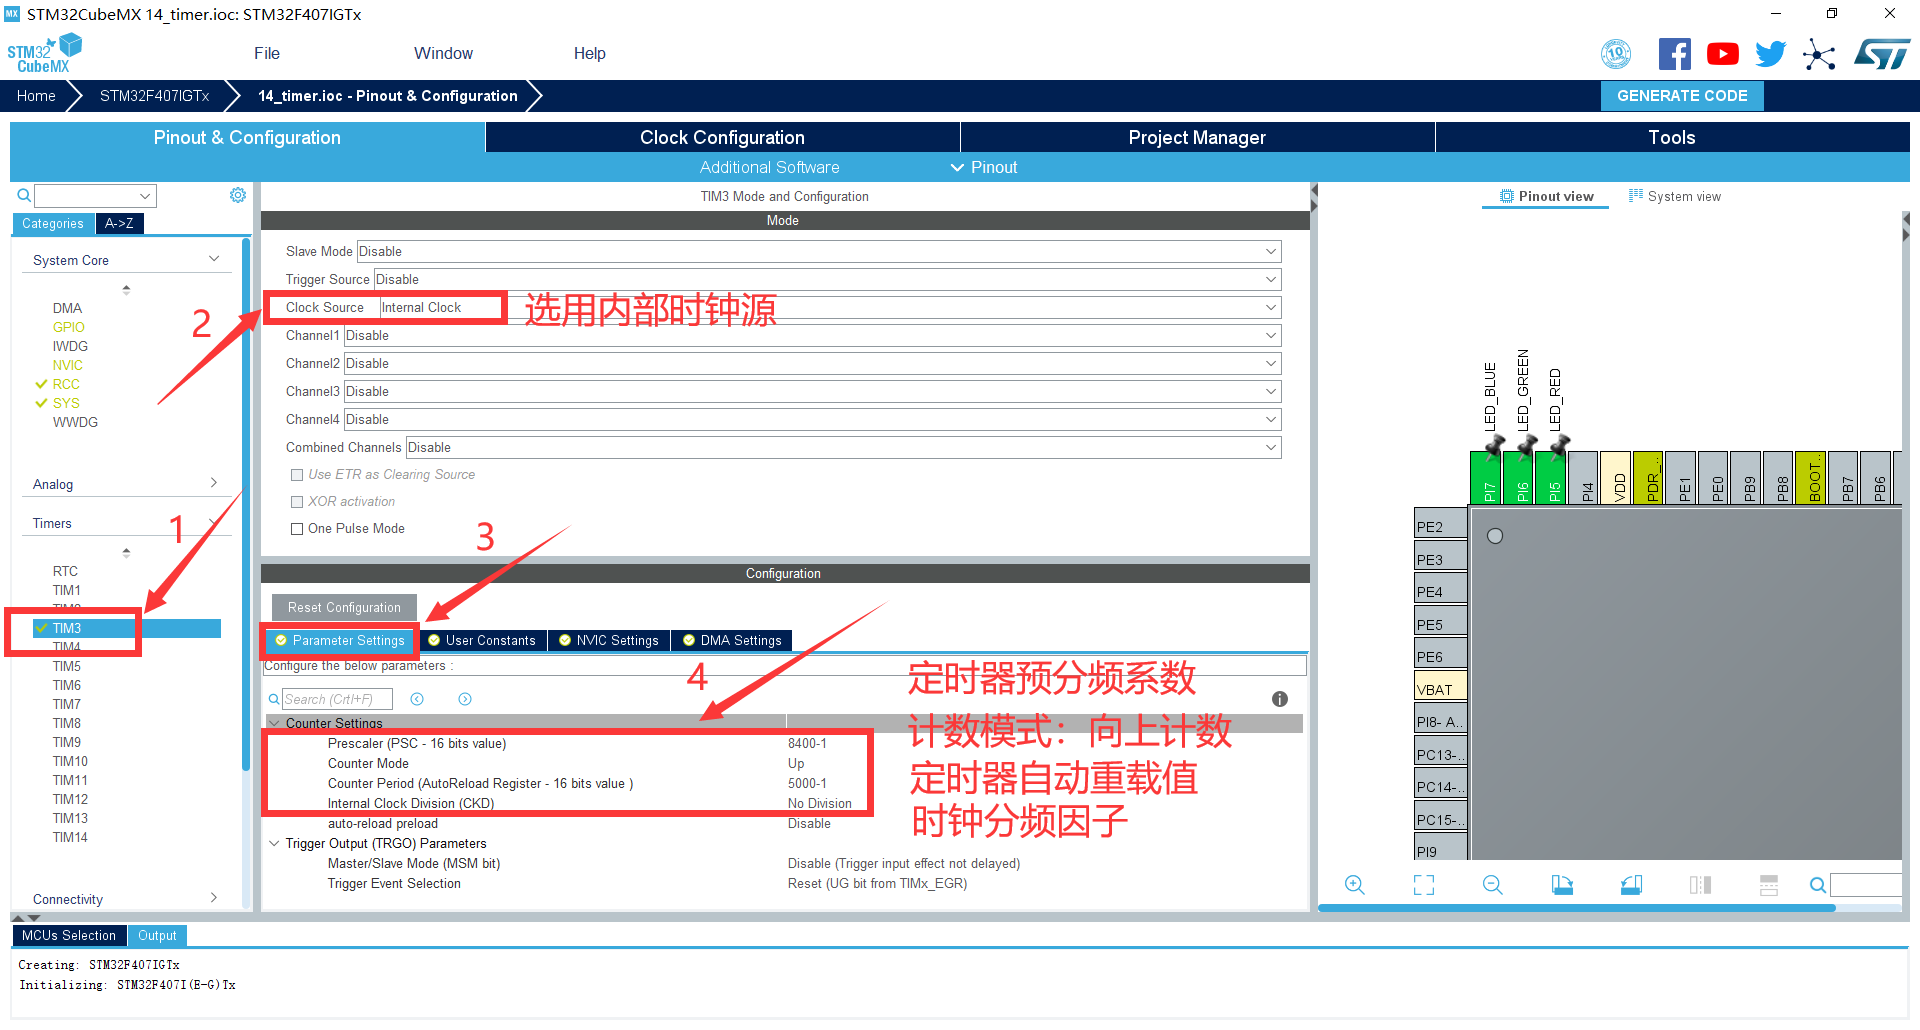Image resolution: width=1920 pixels, height=1030 pixels.
Task: Click the GENERATE CODE button
Action: tap(1682, 96)
